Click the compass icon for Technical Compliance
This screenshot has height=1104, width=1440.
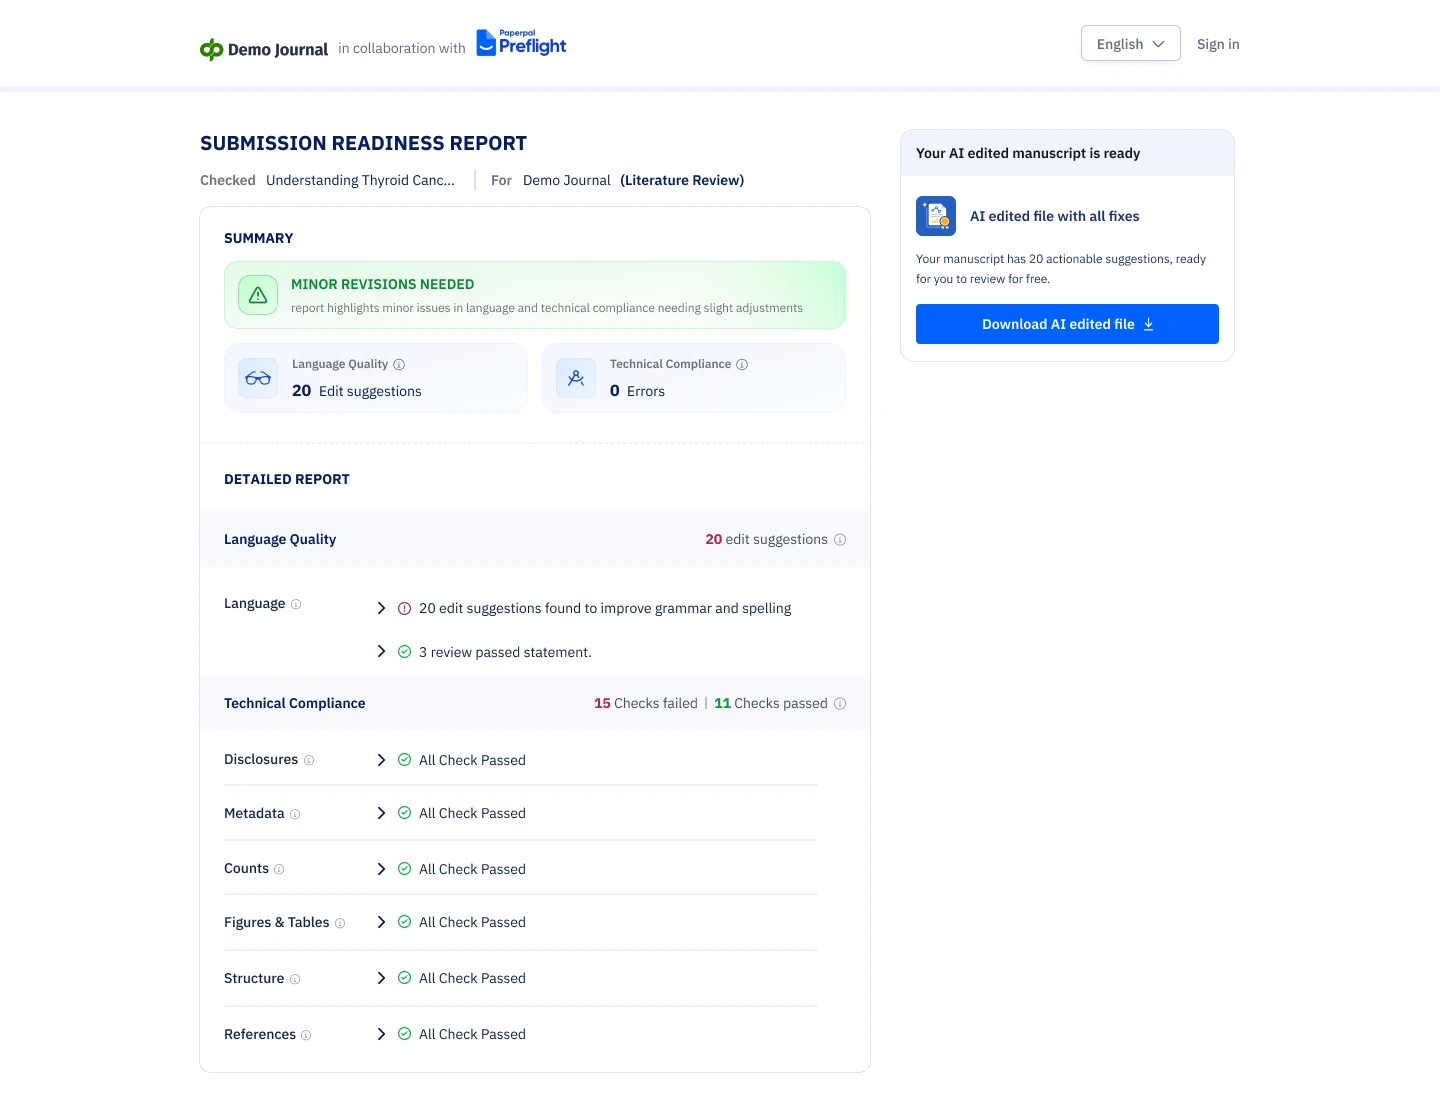[x=576, y=378]
